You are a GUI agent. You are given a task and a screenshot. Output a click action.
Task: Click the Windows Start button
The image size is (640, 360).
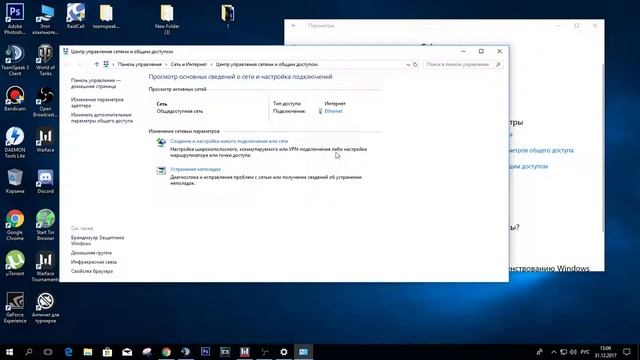[x=9, y=351]
